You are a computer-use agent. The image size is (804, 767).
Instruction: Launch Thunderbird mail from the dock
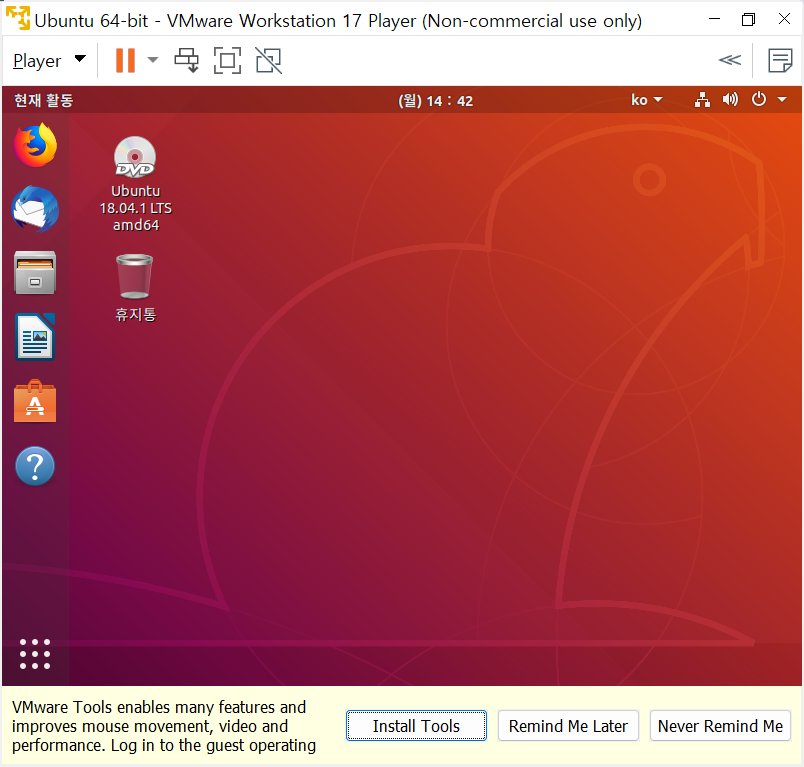click(35, 209)
